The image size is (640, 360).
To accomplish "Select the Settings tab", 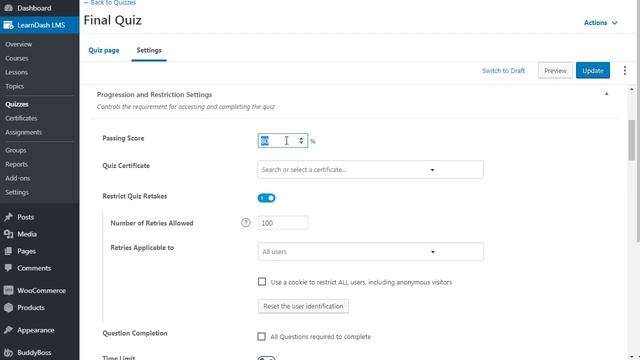I will click(x=149, y=50).
